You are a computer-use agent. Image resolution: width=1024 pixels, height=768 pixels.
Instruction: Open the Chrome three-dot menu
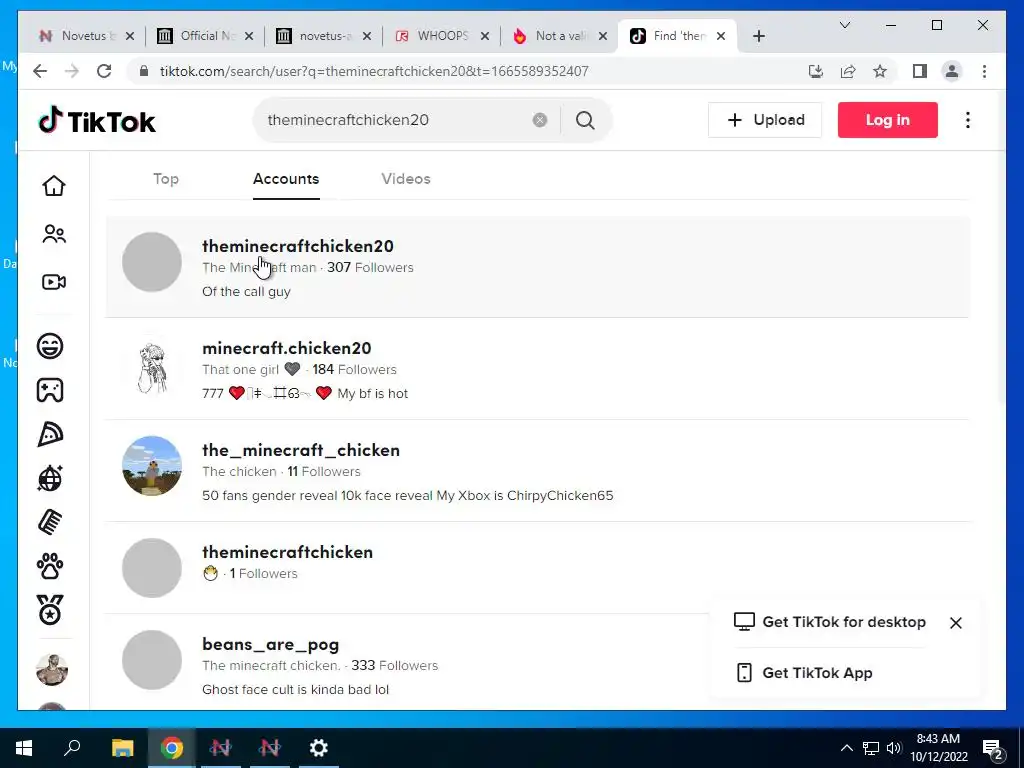coord(984,71)
